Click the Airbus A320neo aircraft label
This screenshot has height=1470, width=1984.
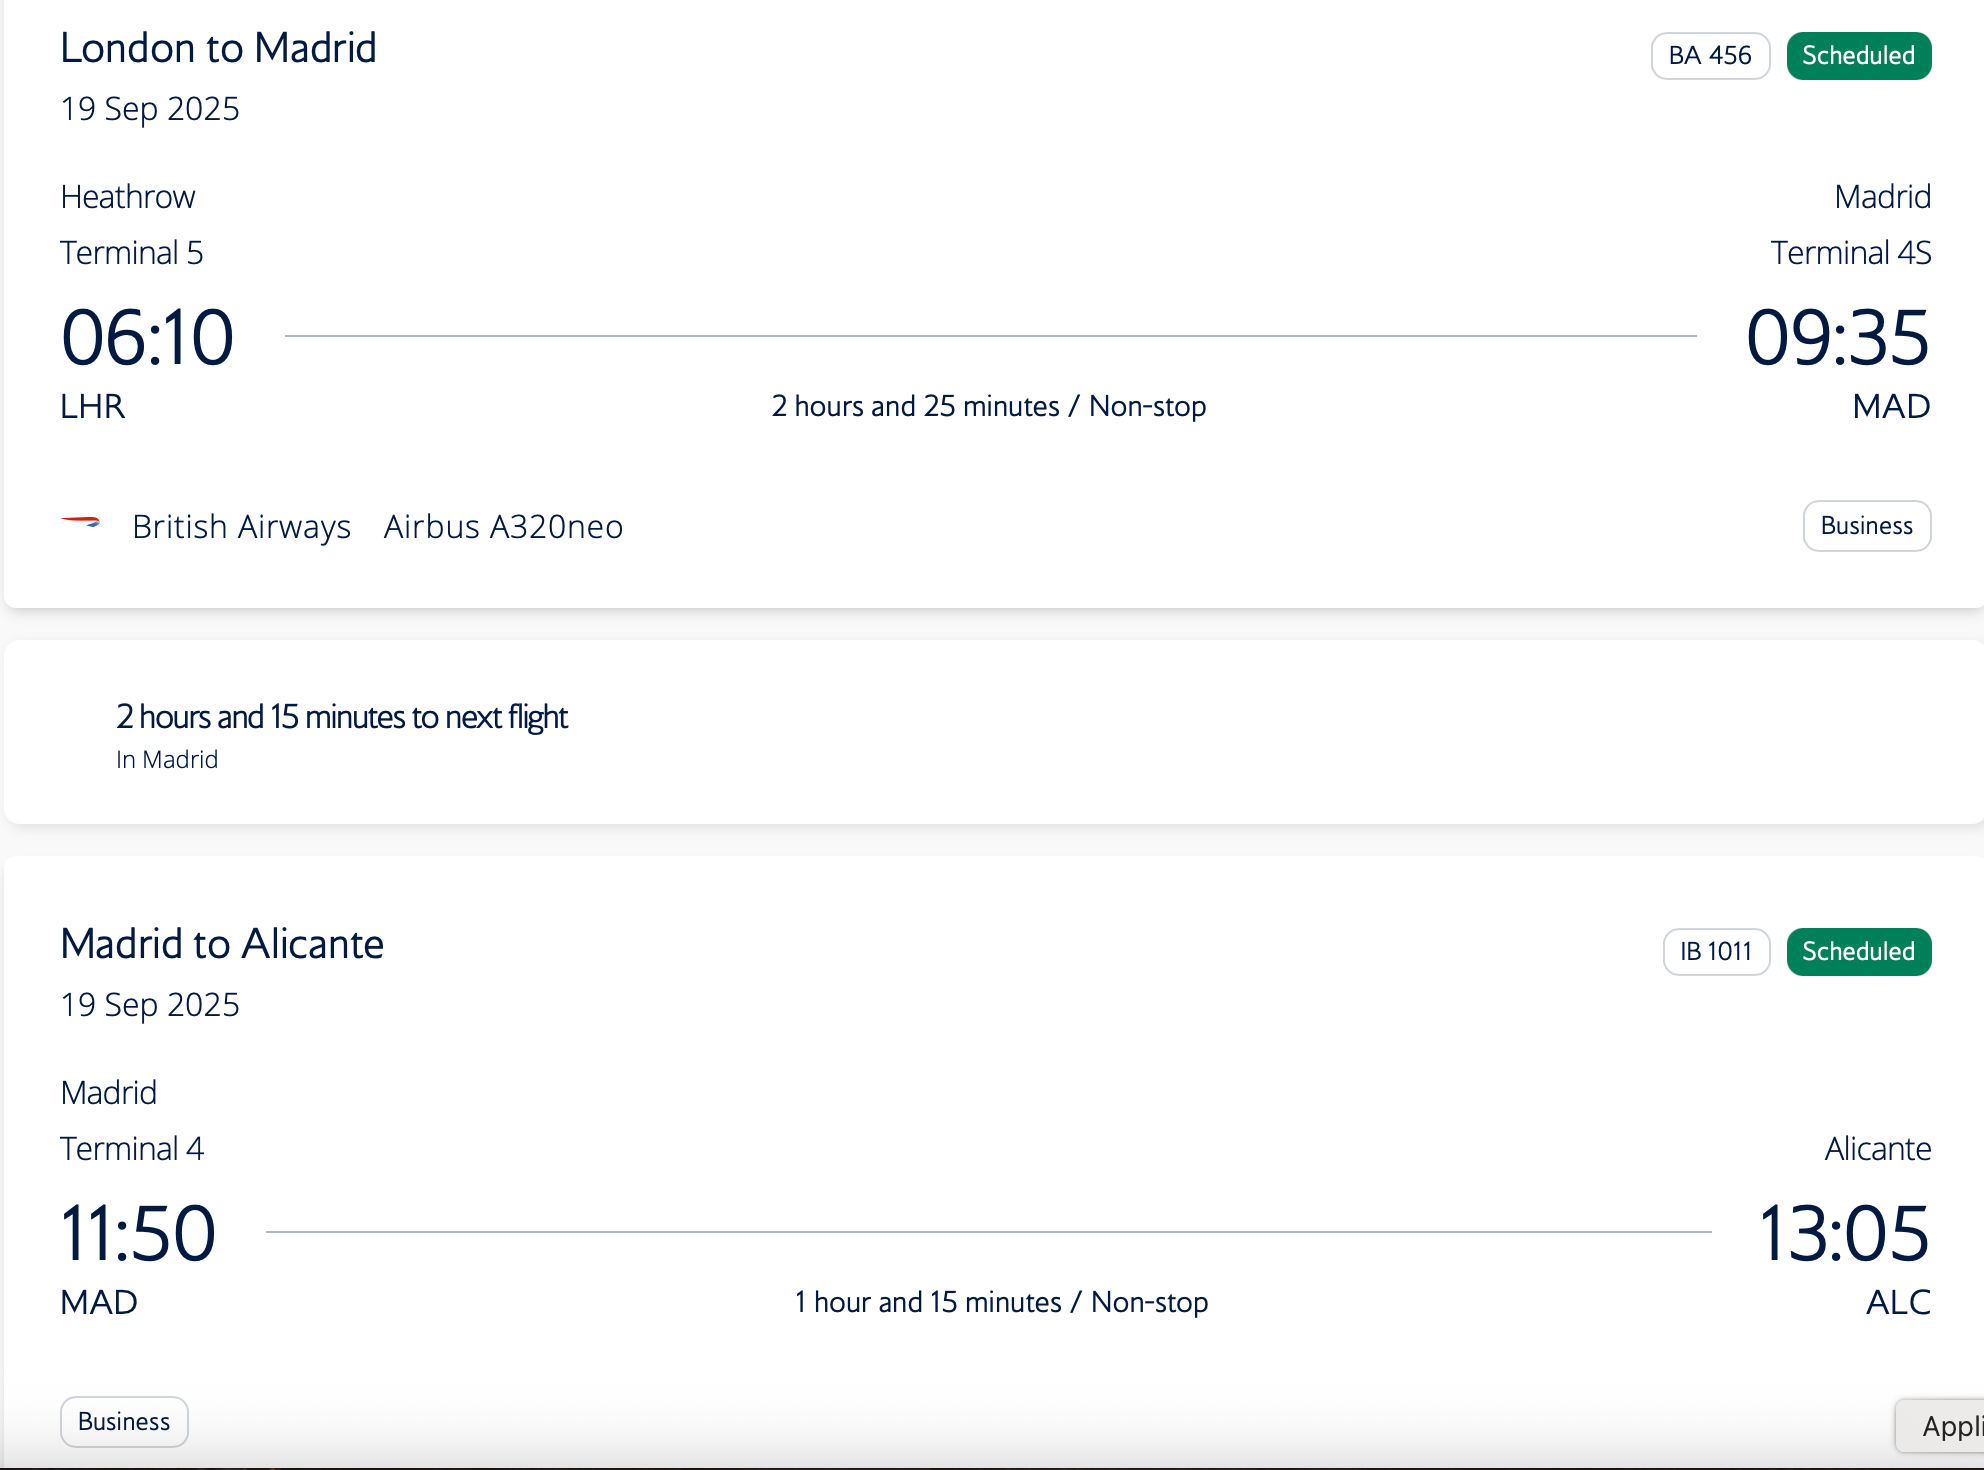point(503,527)
